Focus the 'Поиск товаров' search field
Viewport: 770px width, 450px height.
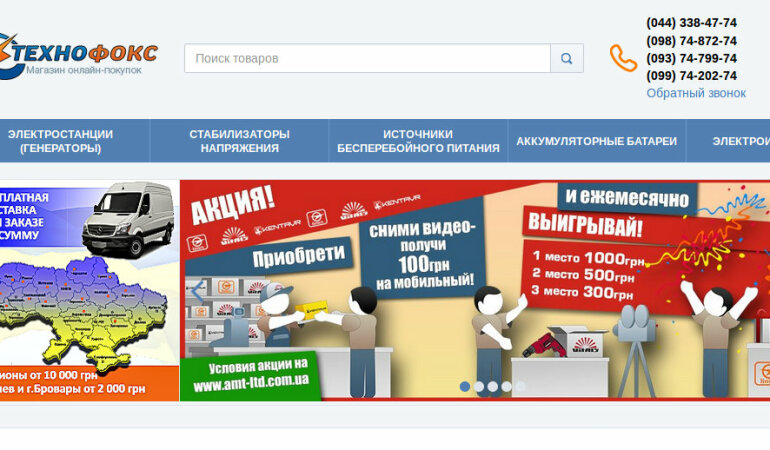367,58
